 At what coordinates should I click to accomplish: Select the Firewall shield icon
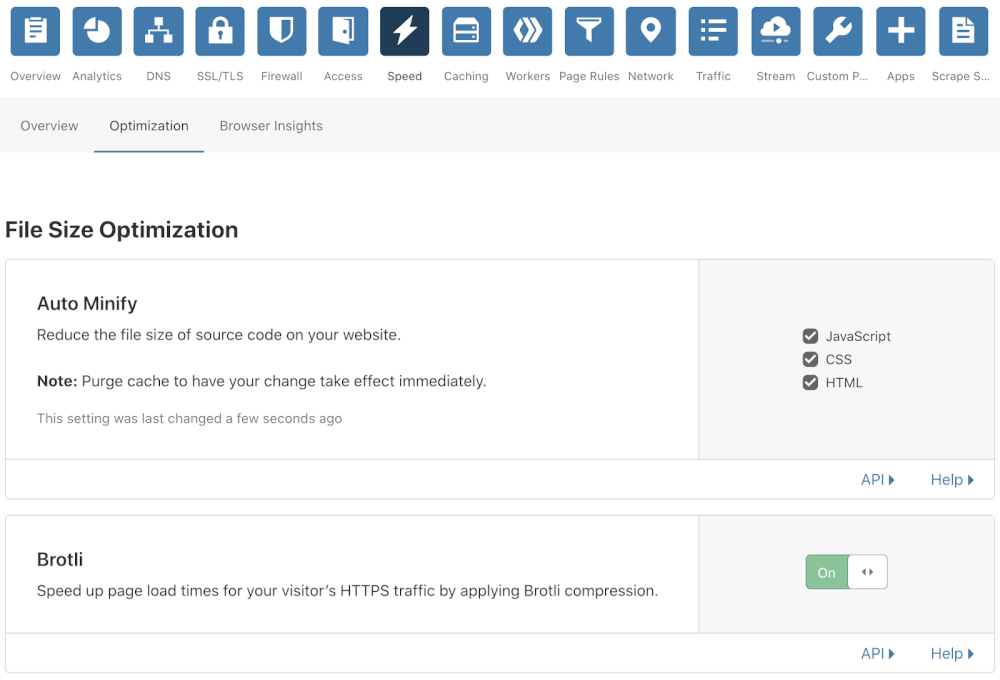click(x=282, y=32)
